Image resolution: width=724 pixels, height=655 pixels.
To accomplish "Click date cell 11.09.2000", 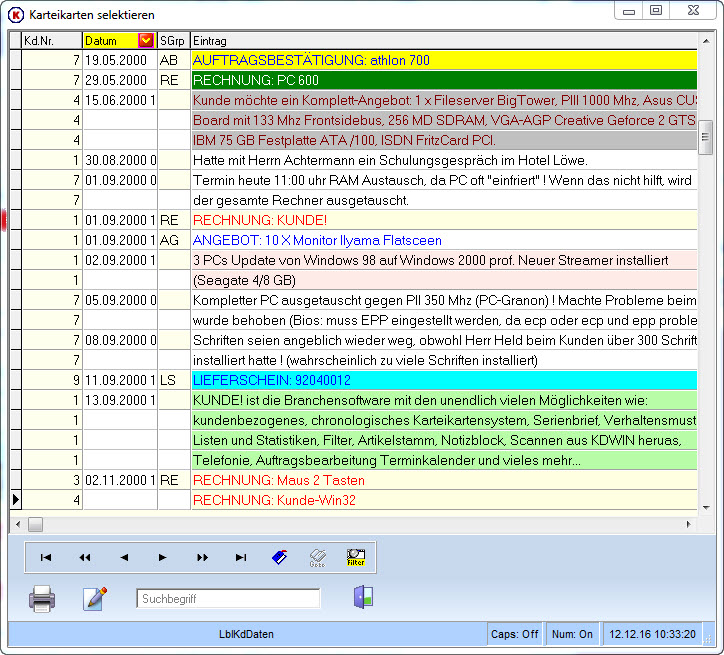I will coord(120,380).
